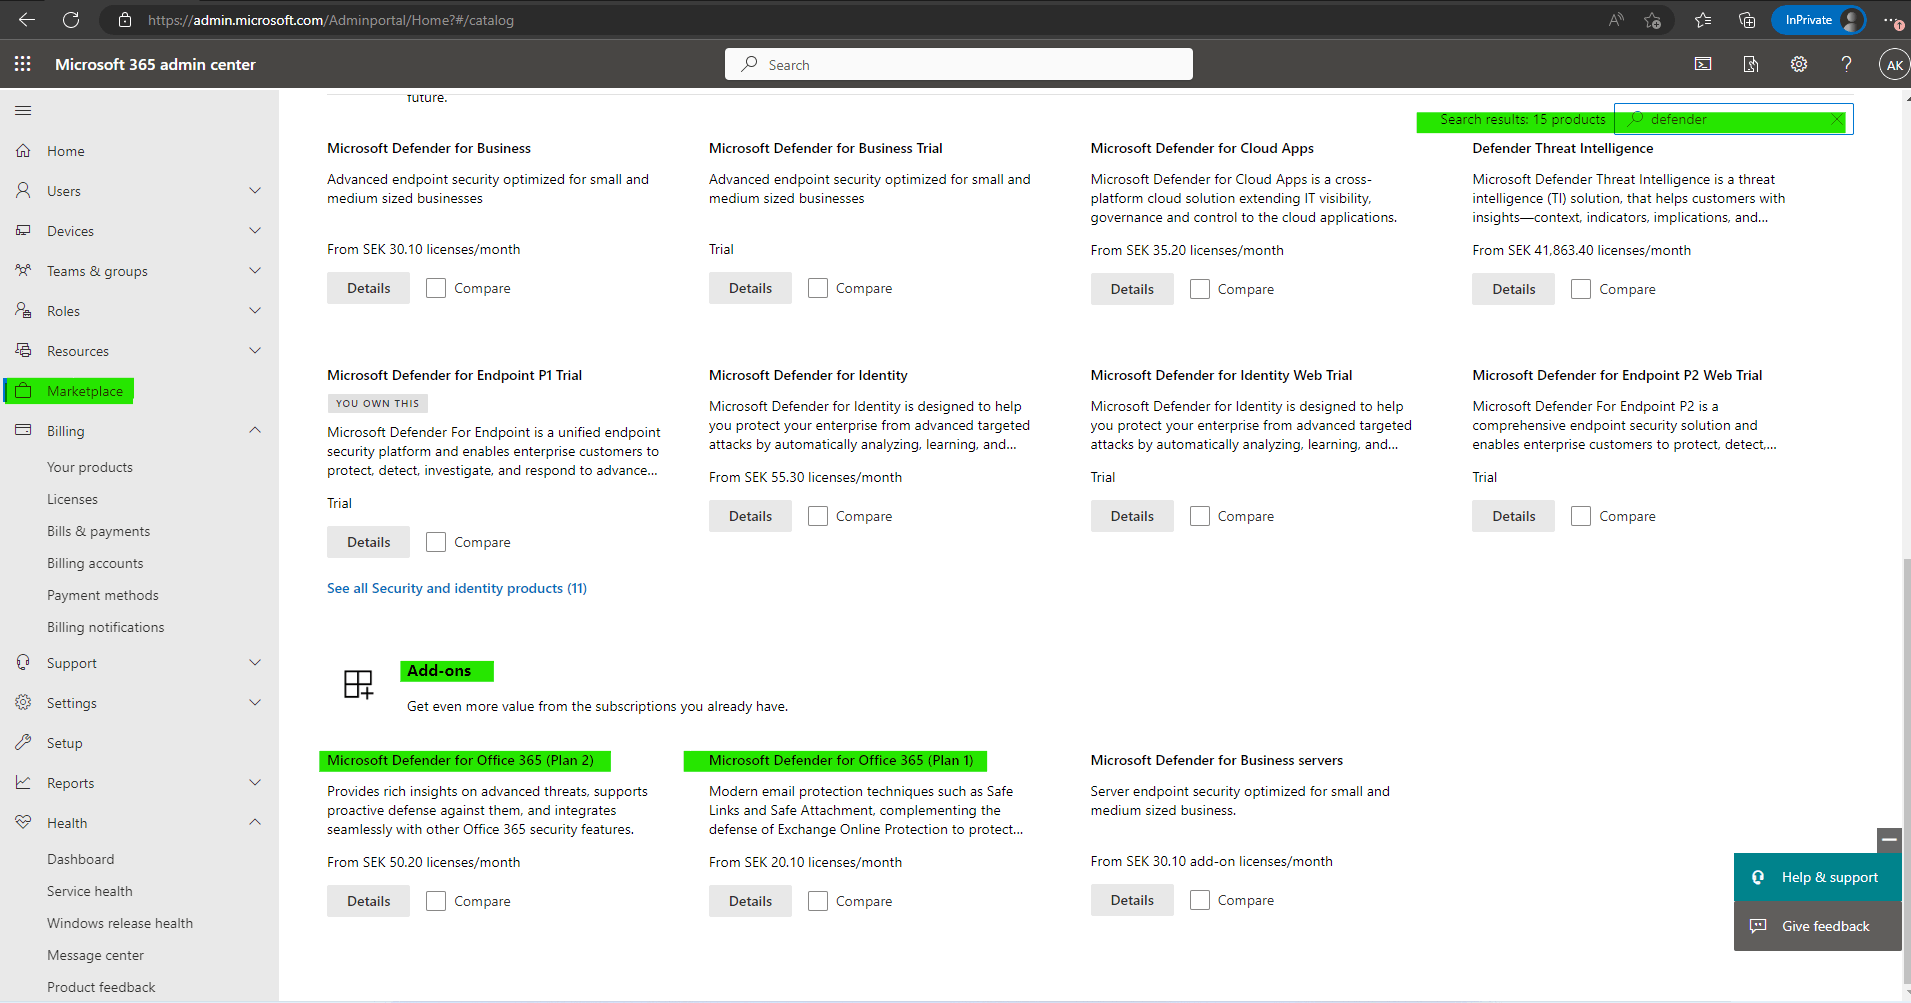Image resolution: width=1911 pixels, height=1003 pixels.
Task: Click the Home icon in sidebar
Action: (23, 151)
